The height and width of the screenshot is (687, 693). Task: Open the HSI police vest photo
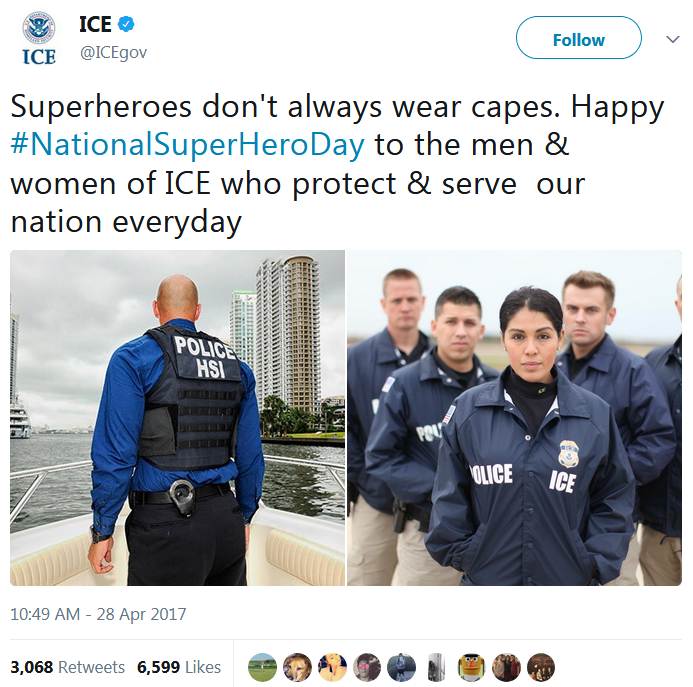click(x=177, y=418)
